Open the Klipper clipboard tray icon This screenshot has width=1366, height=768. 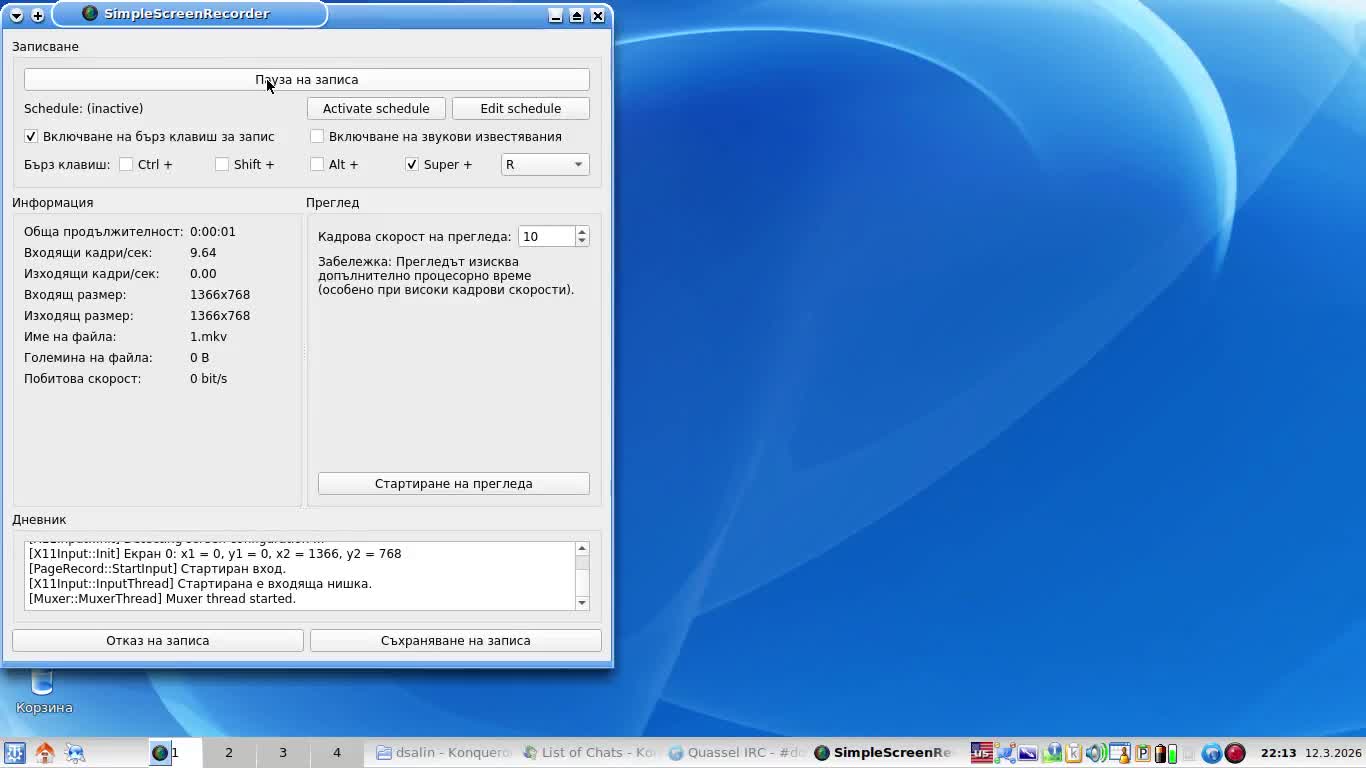coord(1074,753)
